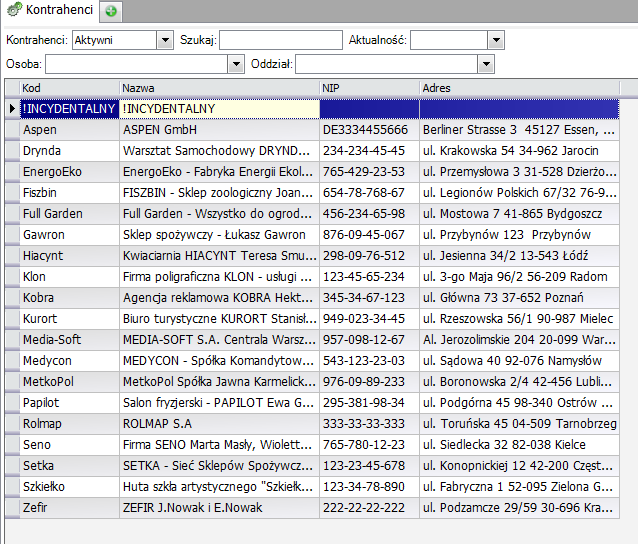Click address ul. Boronowska 2/4 42-456

point(519,382)
